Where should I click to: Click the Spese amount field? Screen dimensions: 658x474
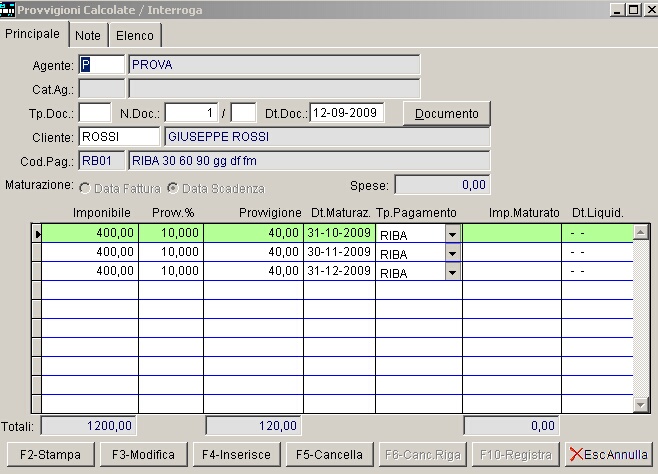point(442,185)
